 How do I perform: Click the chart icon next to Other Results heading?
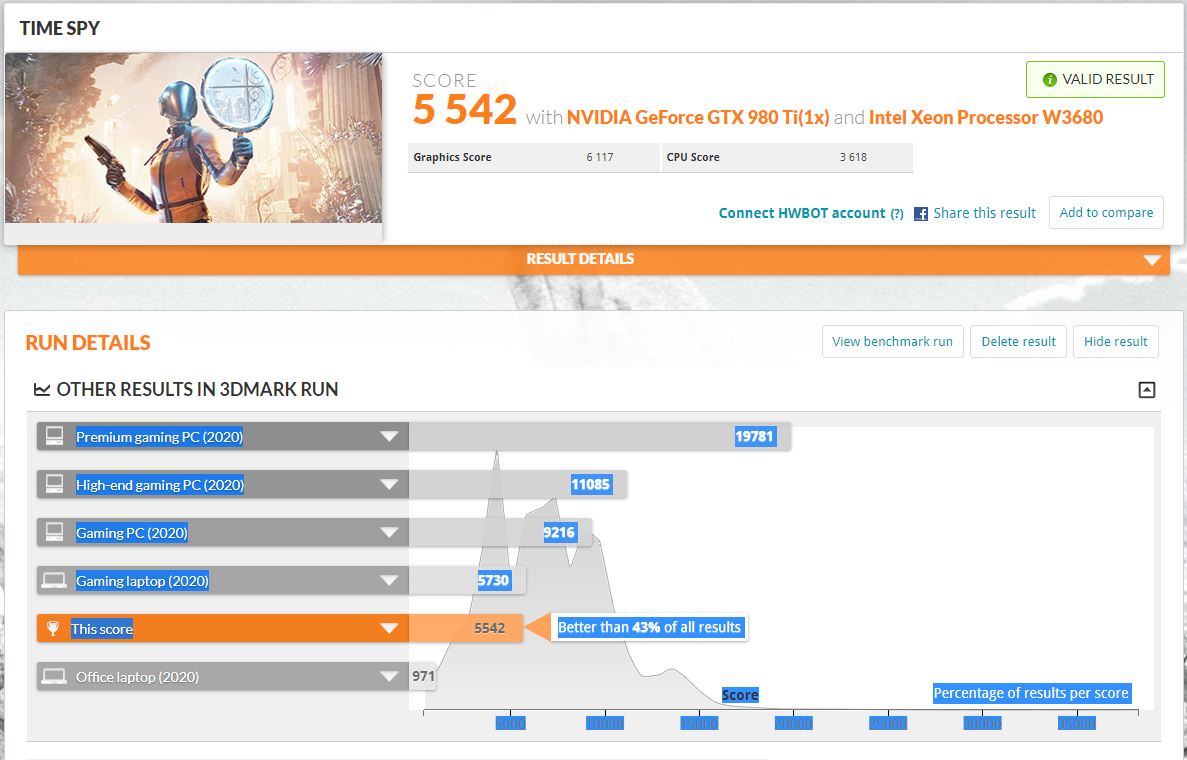(x=42, y=390)
